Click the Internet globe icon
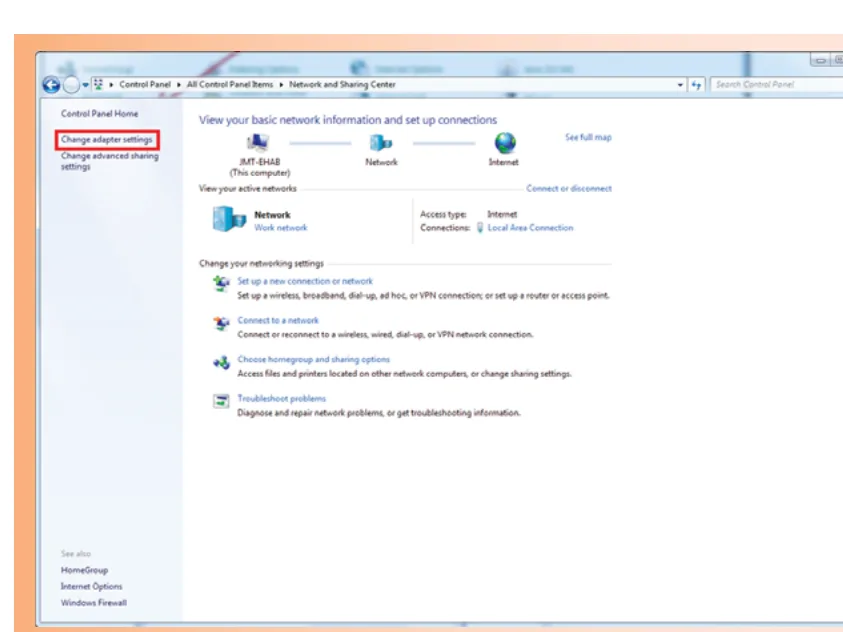 [x=505, y=143]
